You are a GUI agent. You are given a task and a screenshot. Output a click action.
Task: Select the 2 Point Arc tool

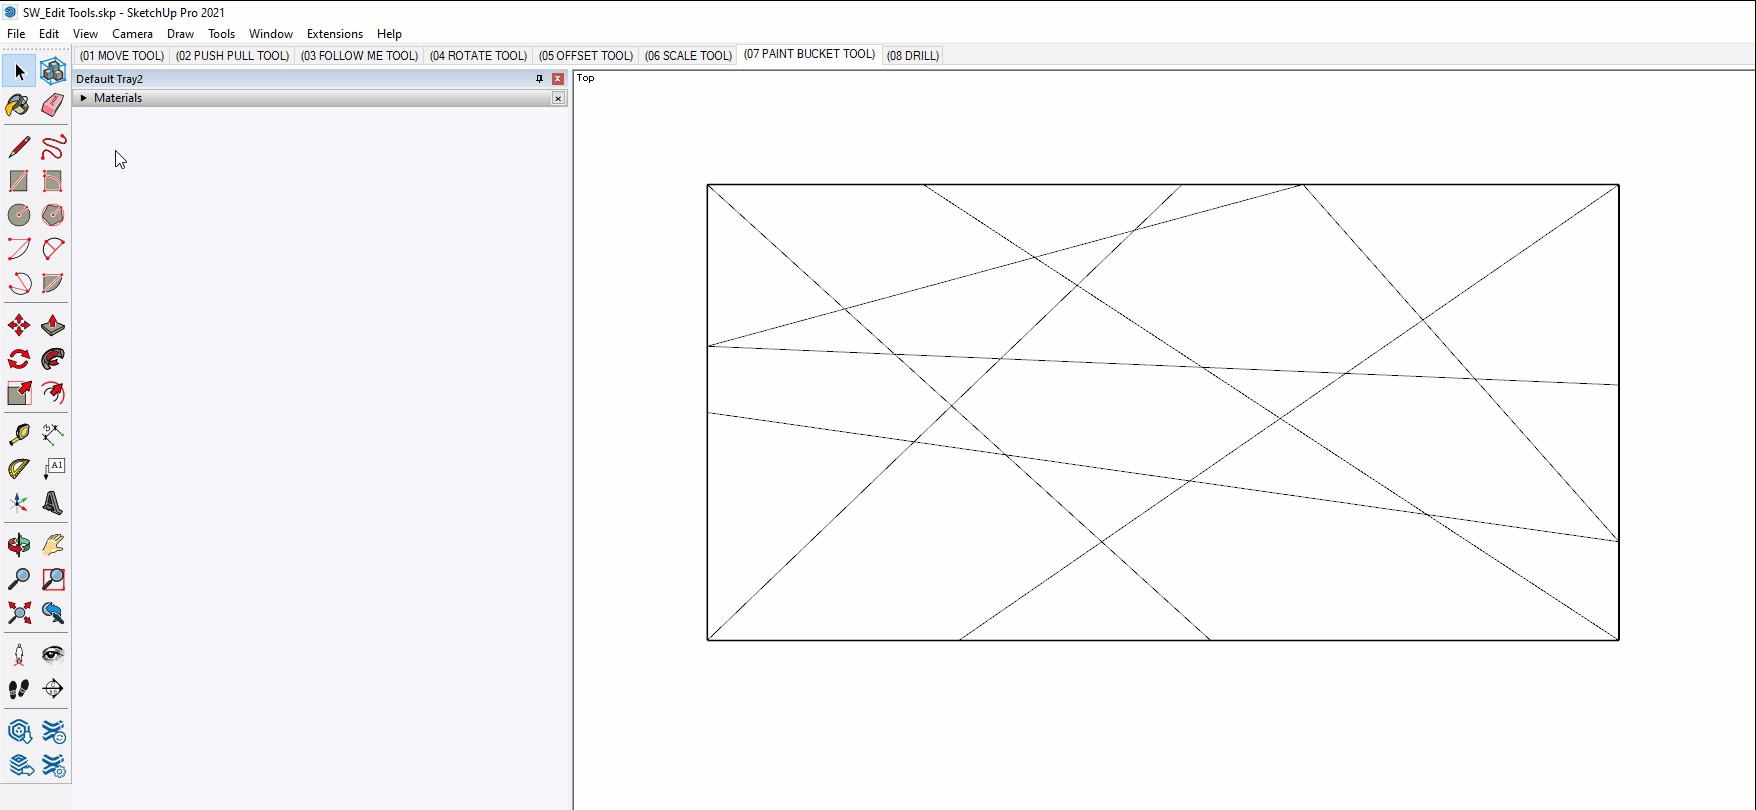click(x=53, y=249)
